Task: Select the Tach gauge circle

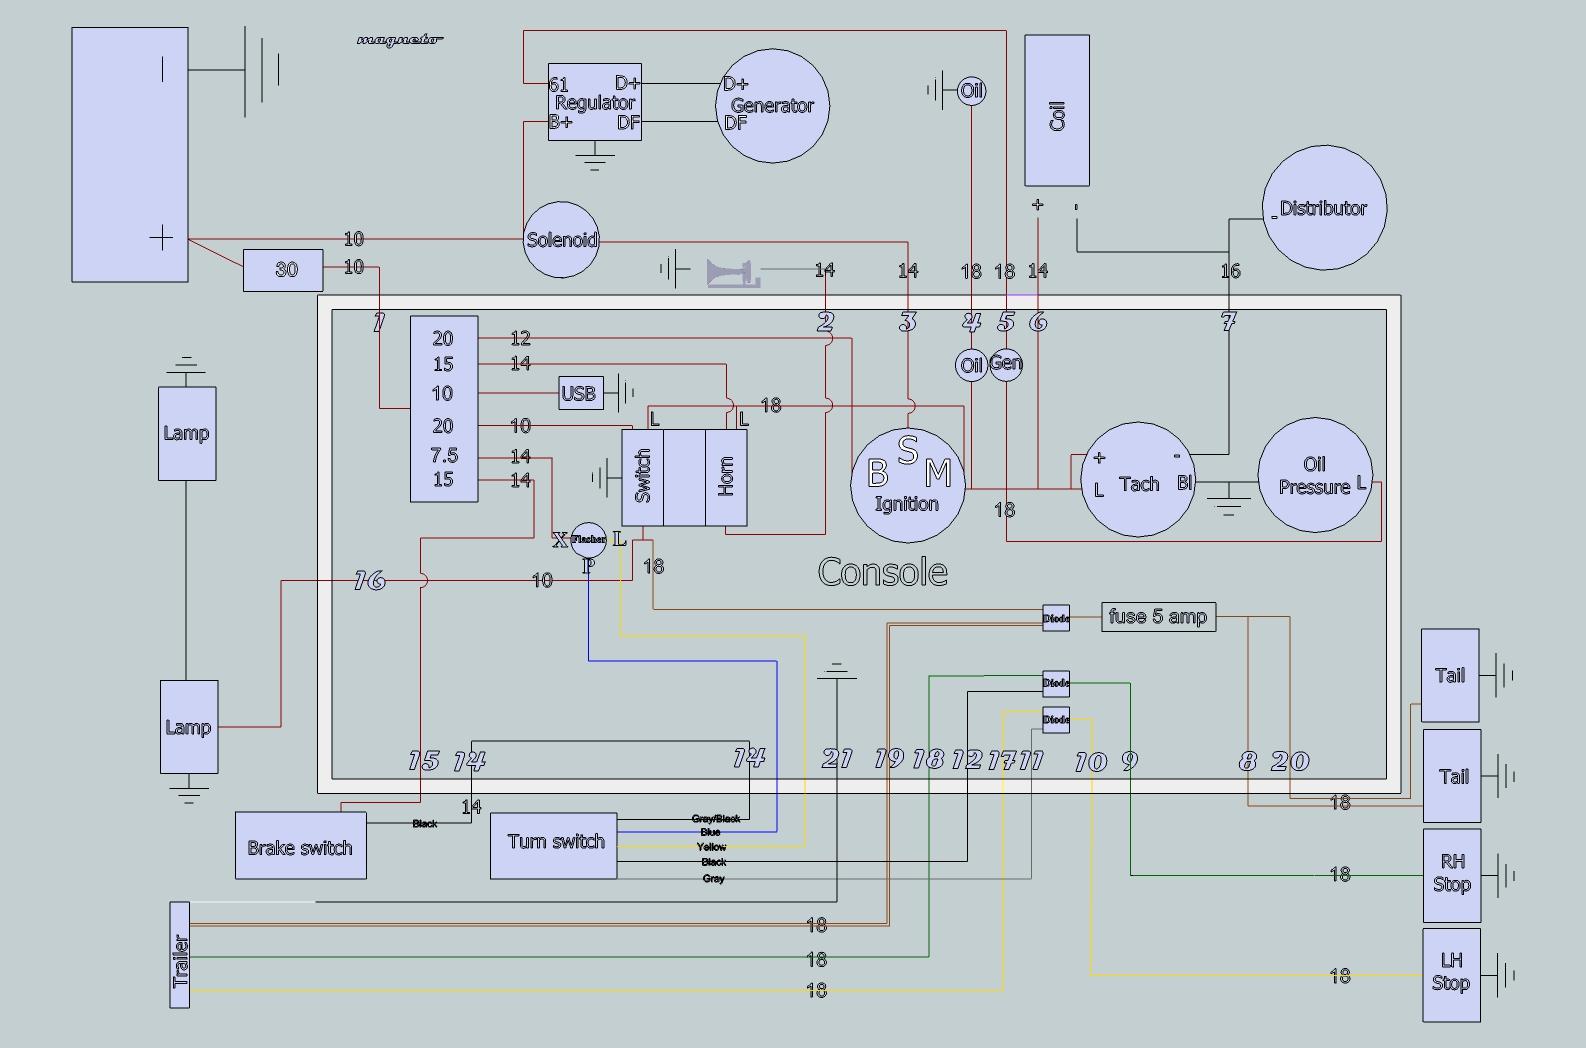Action: (1138, 480)
